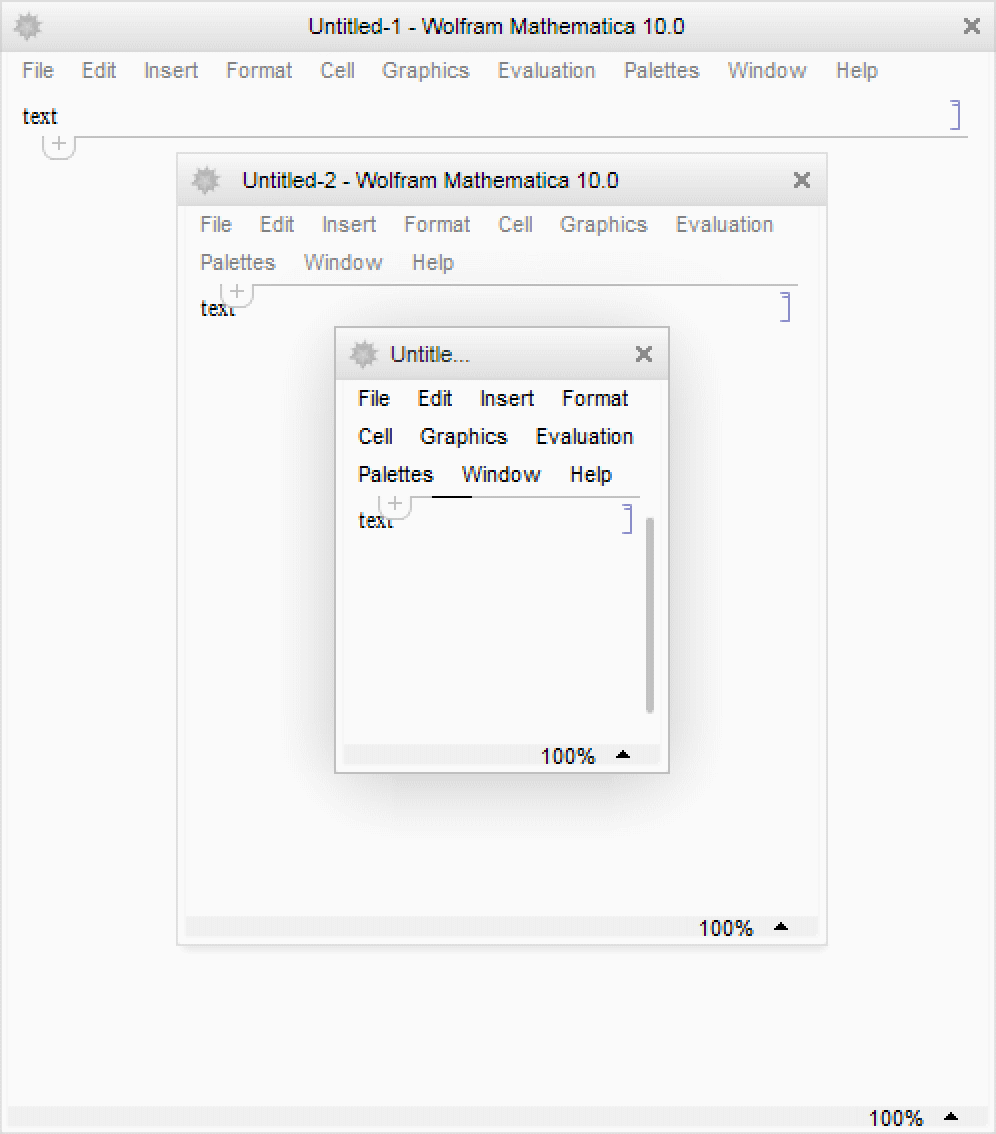Click the Mathematica icon in Untitled-1 title bar
The width and height of the screenshot is (996, 1134).
28,27
